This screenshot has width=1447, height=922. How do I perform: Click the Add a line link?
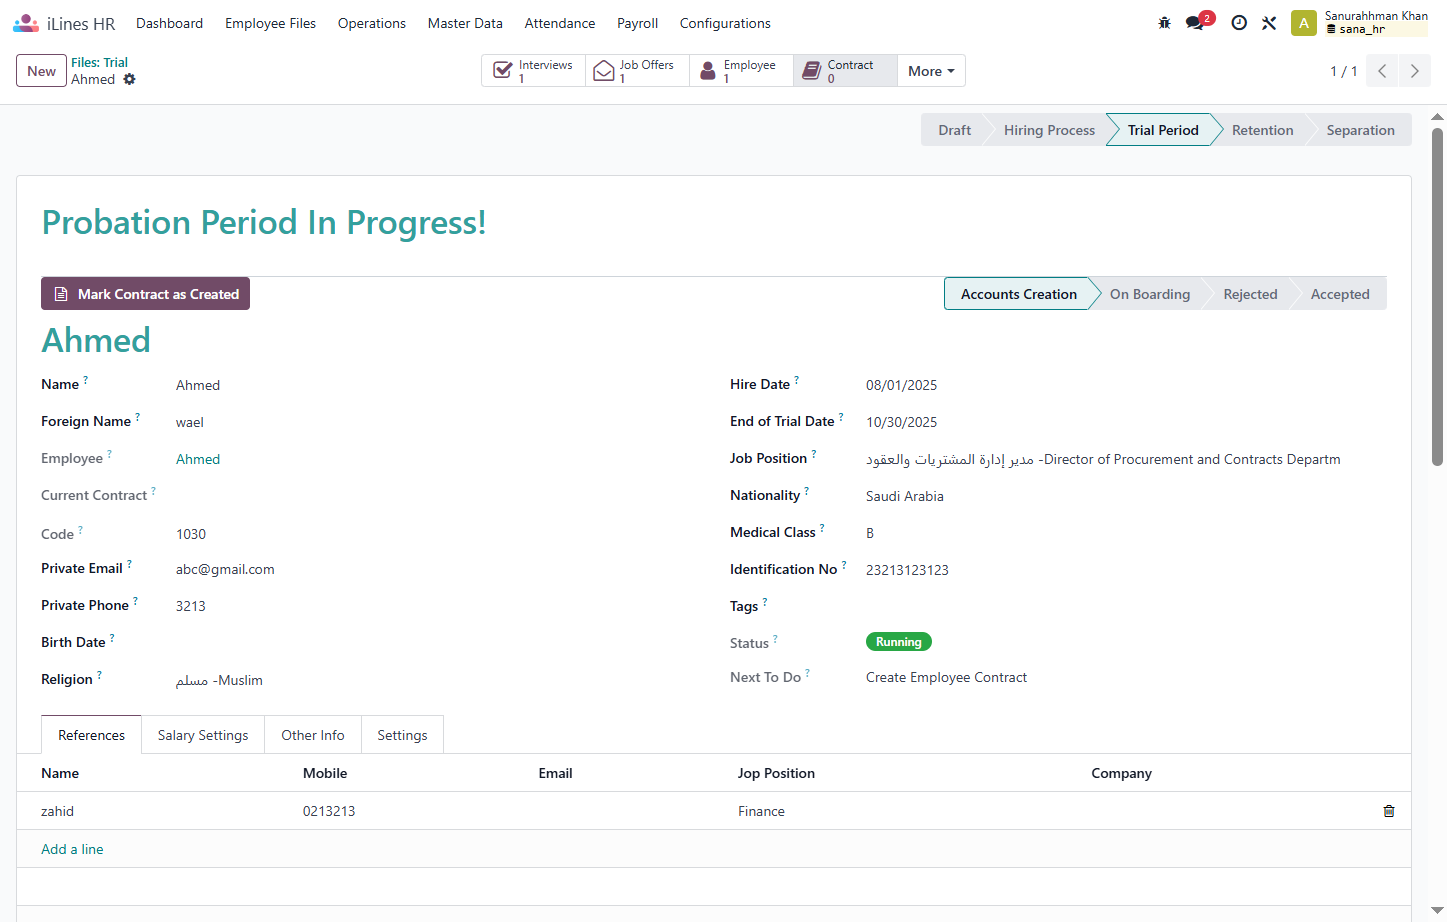pos(72,849)
